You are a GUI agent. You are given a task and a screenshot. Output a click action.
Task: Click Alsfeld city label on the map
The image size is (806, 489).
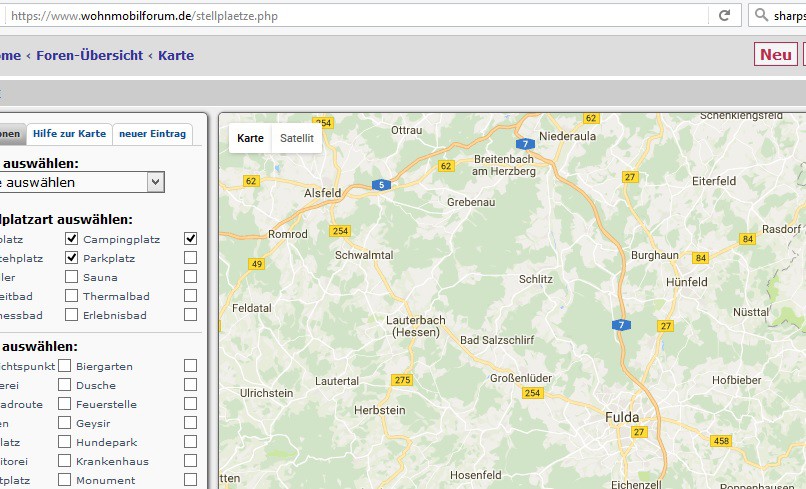(x=322, y=193)
